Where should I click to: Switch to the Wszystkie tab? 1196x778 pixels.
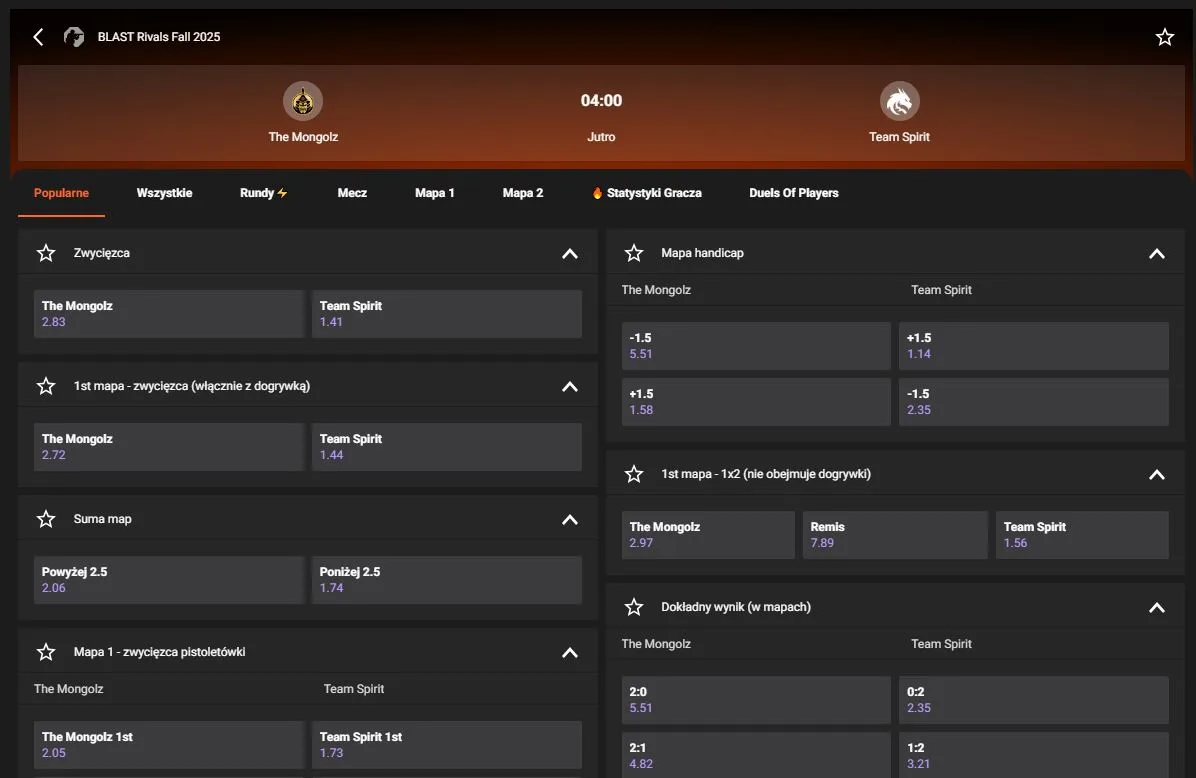pos(164,193)
